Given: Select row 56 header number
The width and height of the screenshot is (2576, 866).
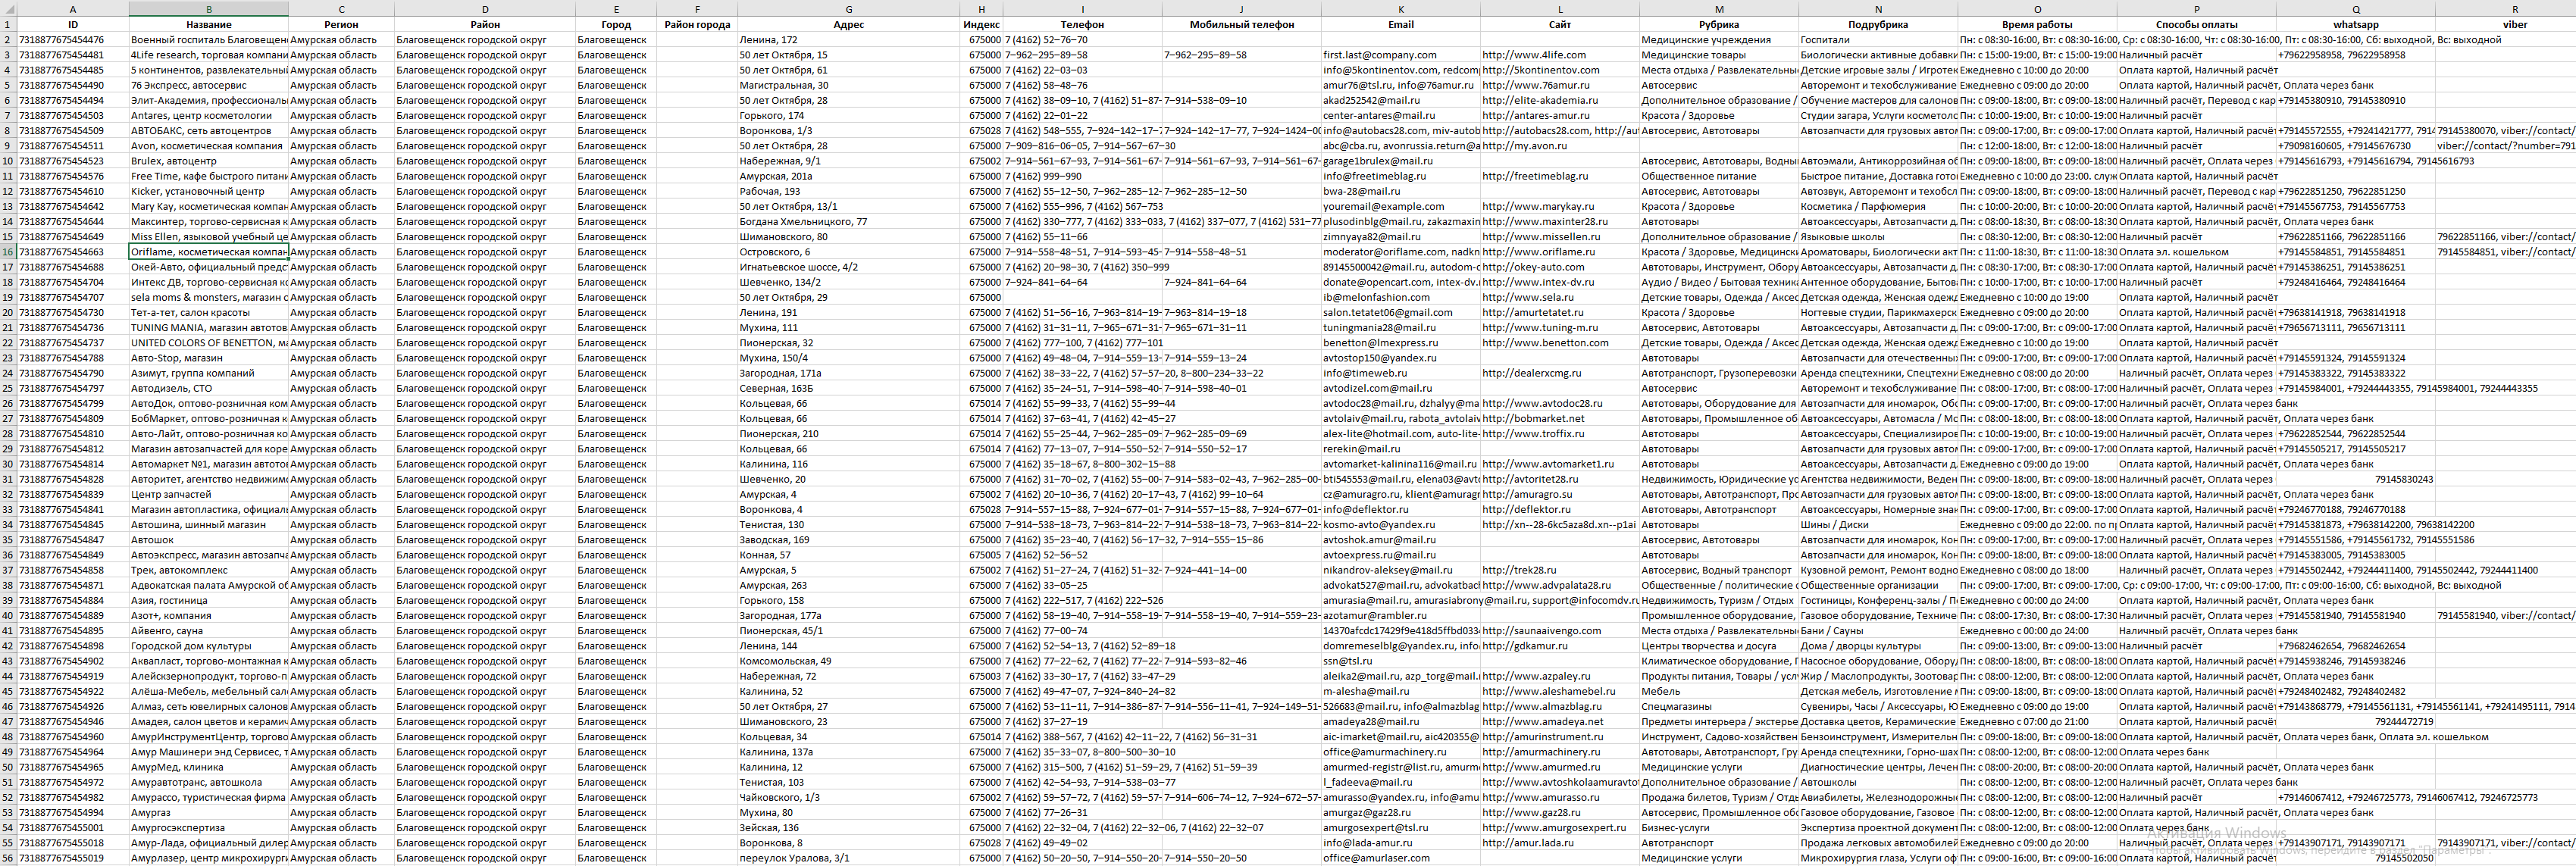Looking at the screenshot, I should click(8, 858).
